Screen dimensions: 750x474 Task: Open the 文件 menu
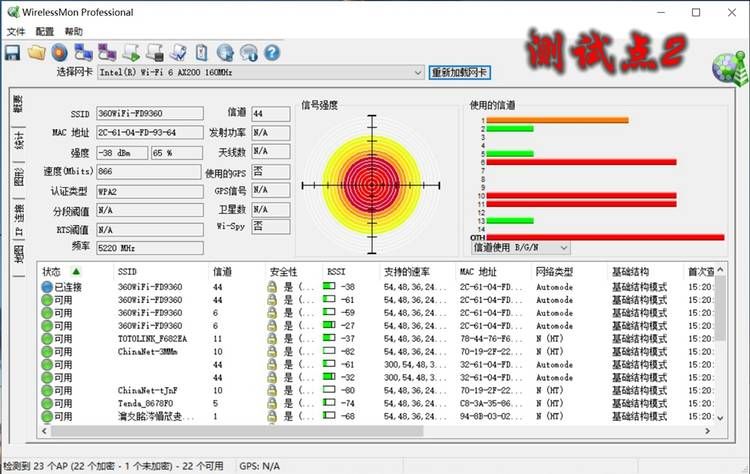(16, 32)
